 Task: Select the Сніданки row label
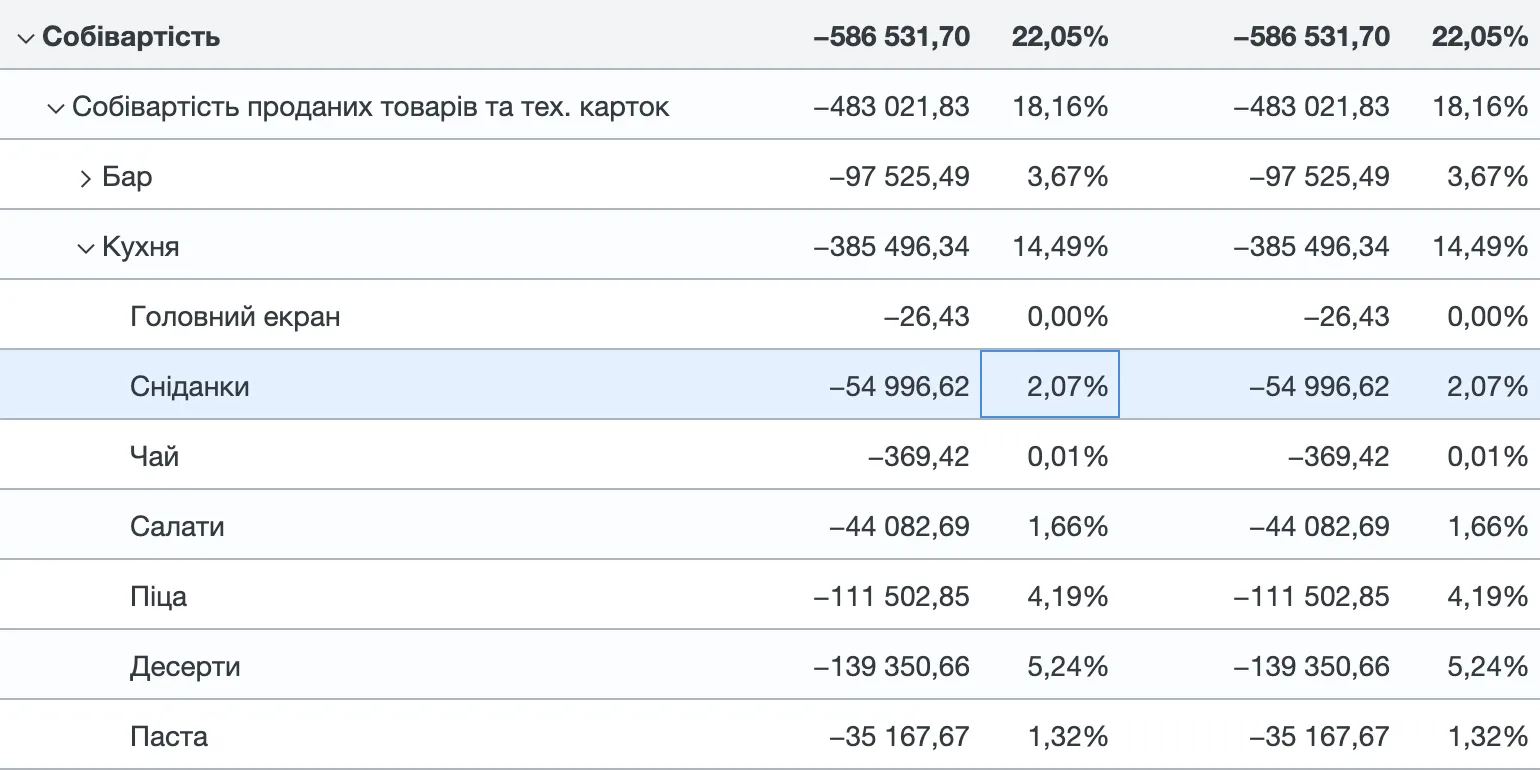coord(190,387)
